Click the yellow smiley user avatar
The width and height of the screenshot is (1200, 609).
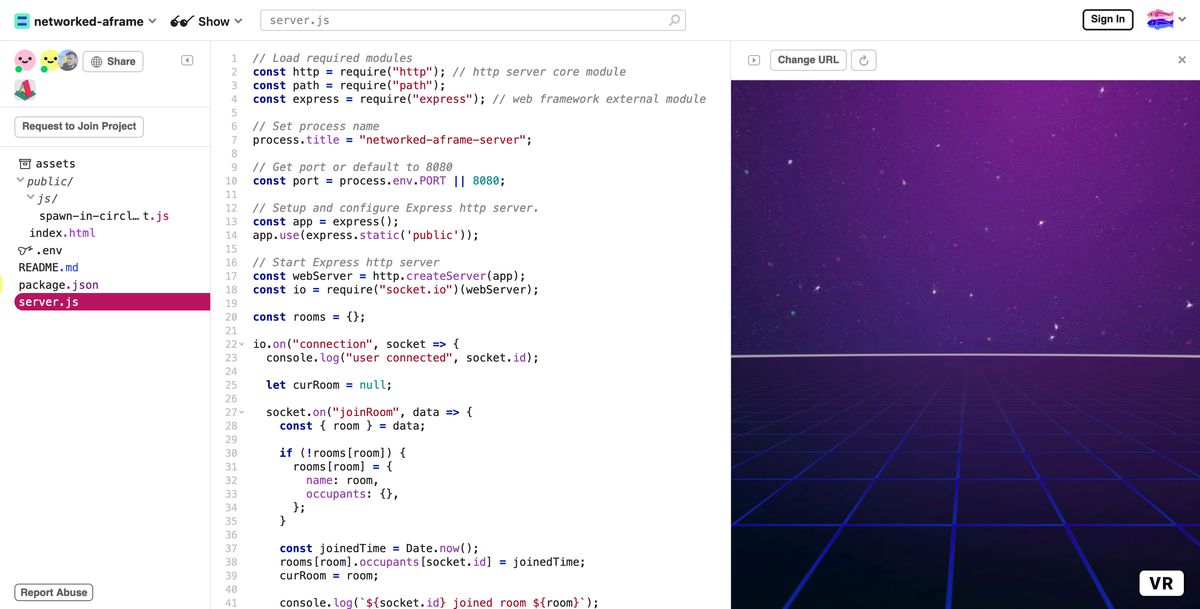[48, 61]
